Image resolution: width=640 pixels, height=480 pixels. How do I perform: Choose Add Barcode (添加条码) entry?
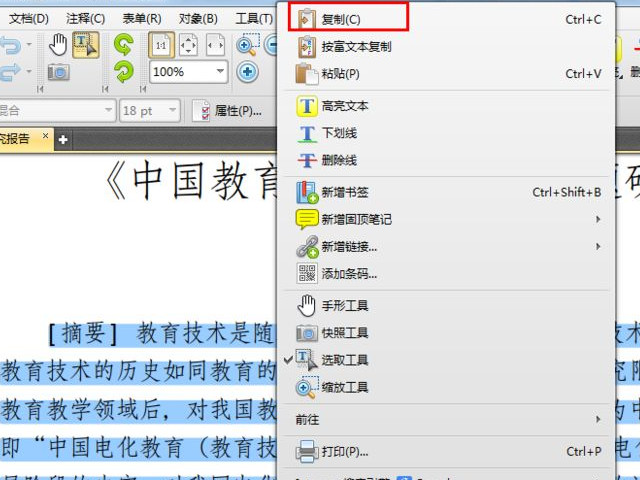[448, 273]
